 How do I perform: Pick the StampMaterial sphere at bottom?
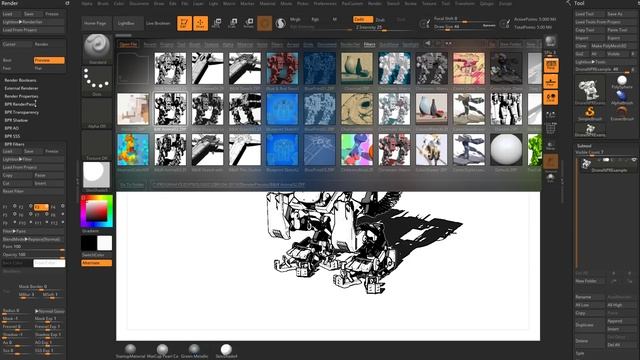[130, 351]
